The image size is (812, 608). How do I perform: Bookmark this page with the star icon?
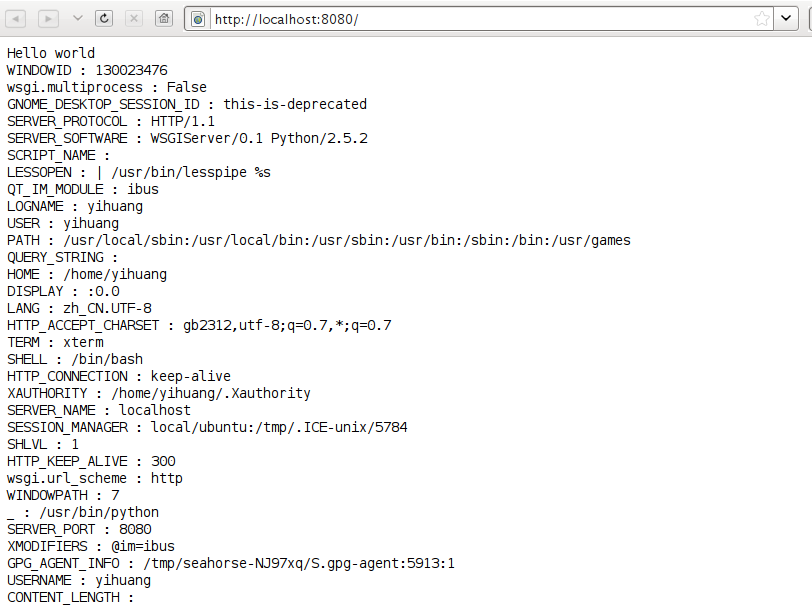tap(762, 19)
